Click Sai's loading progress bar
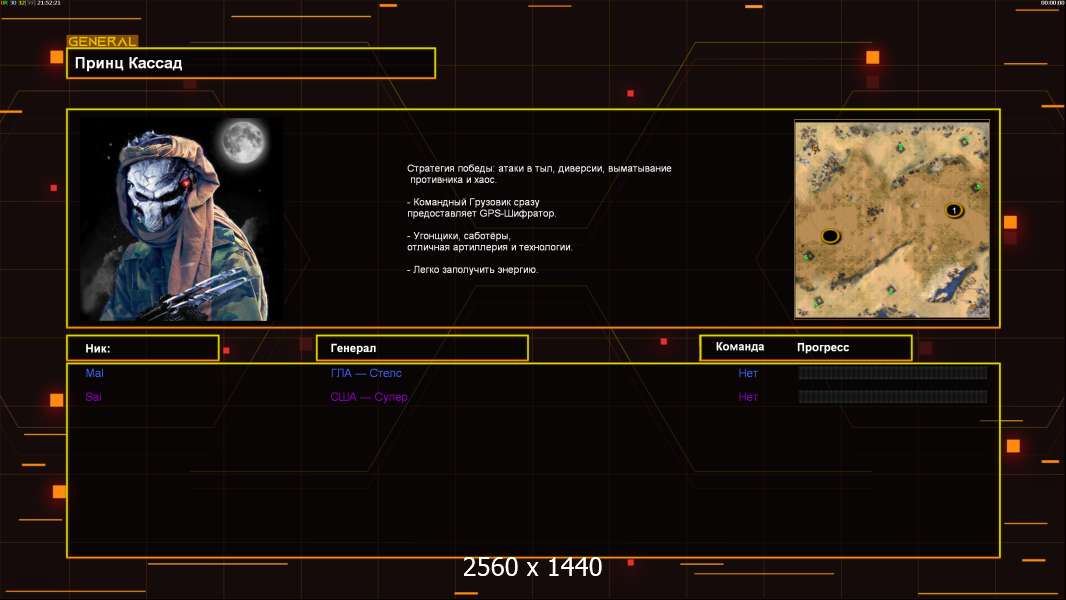This screenshot has width=1066, height=600. coord(892,397)
